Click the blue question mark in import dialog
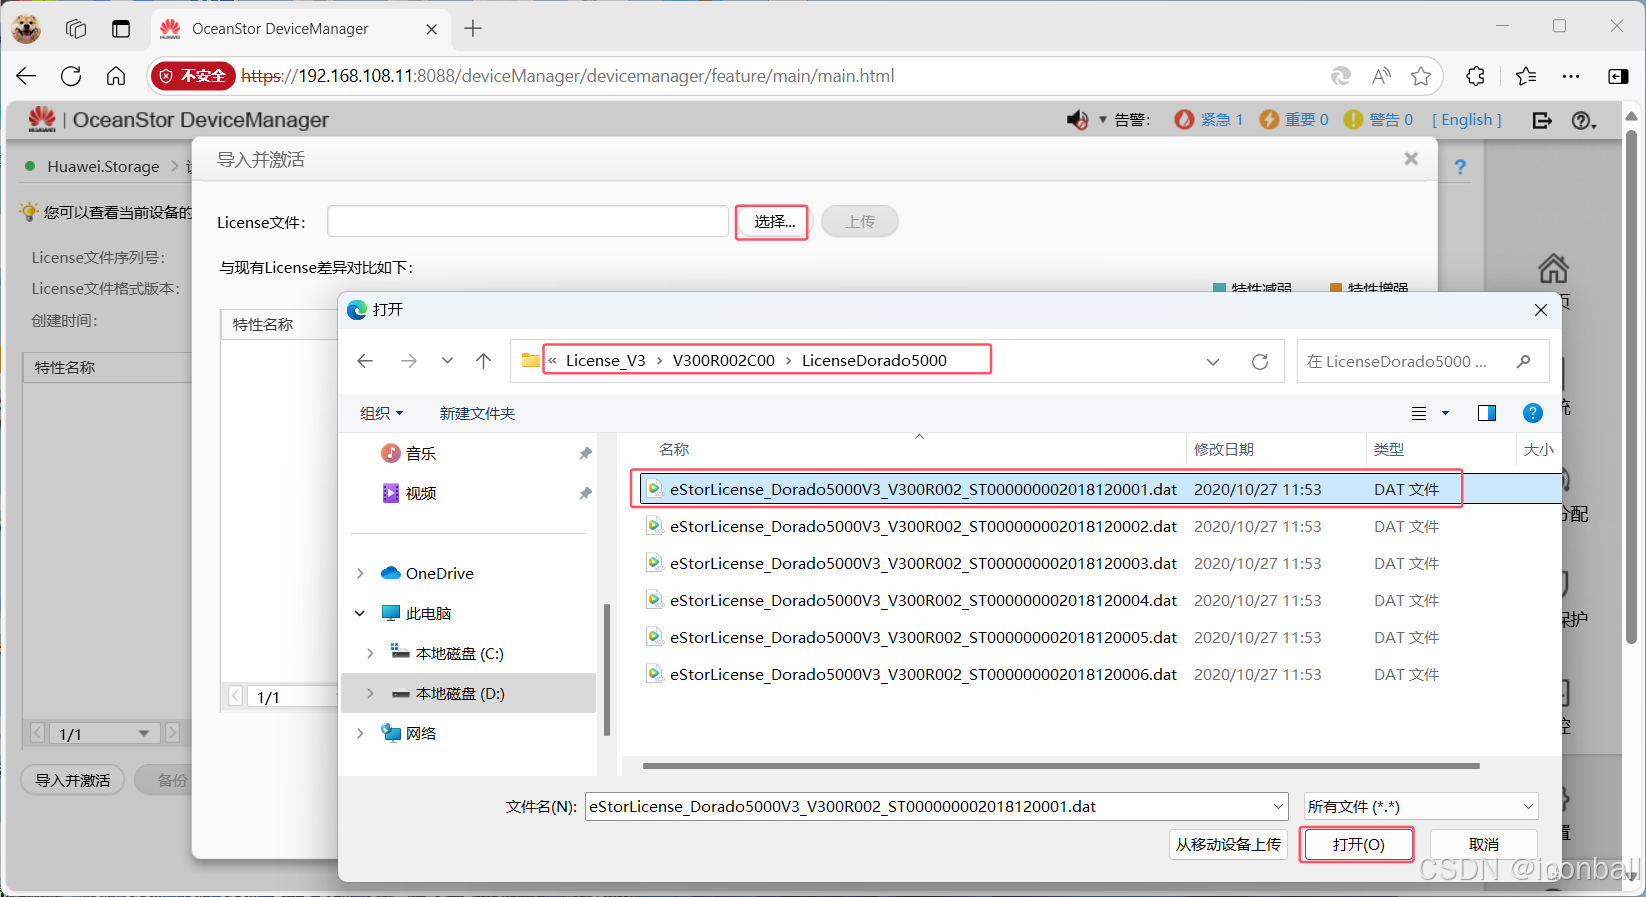Screen dimensions: 1646x897 click(1460, 167)
